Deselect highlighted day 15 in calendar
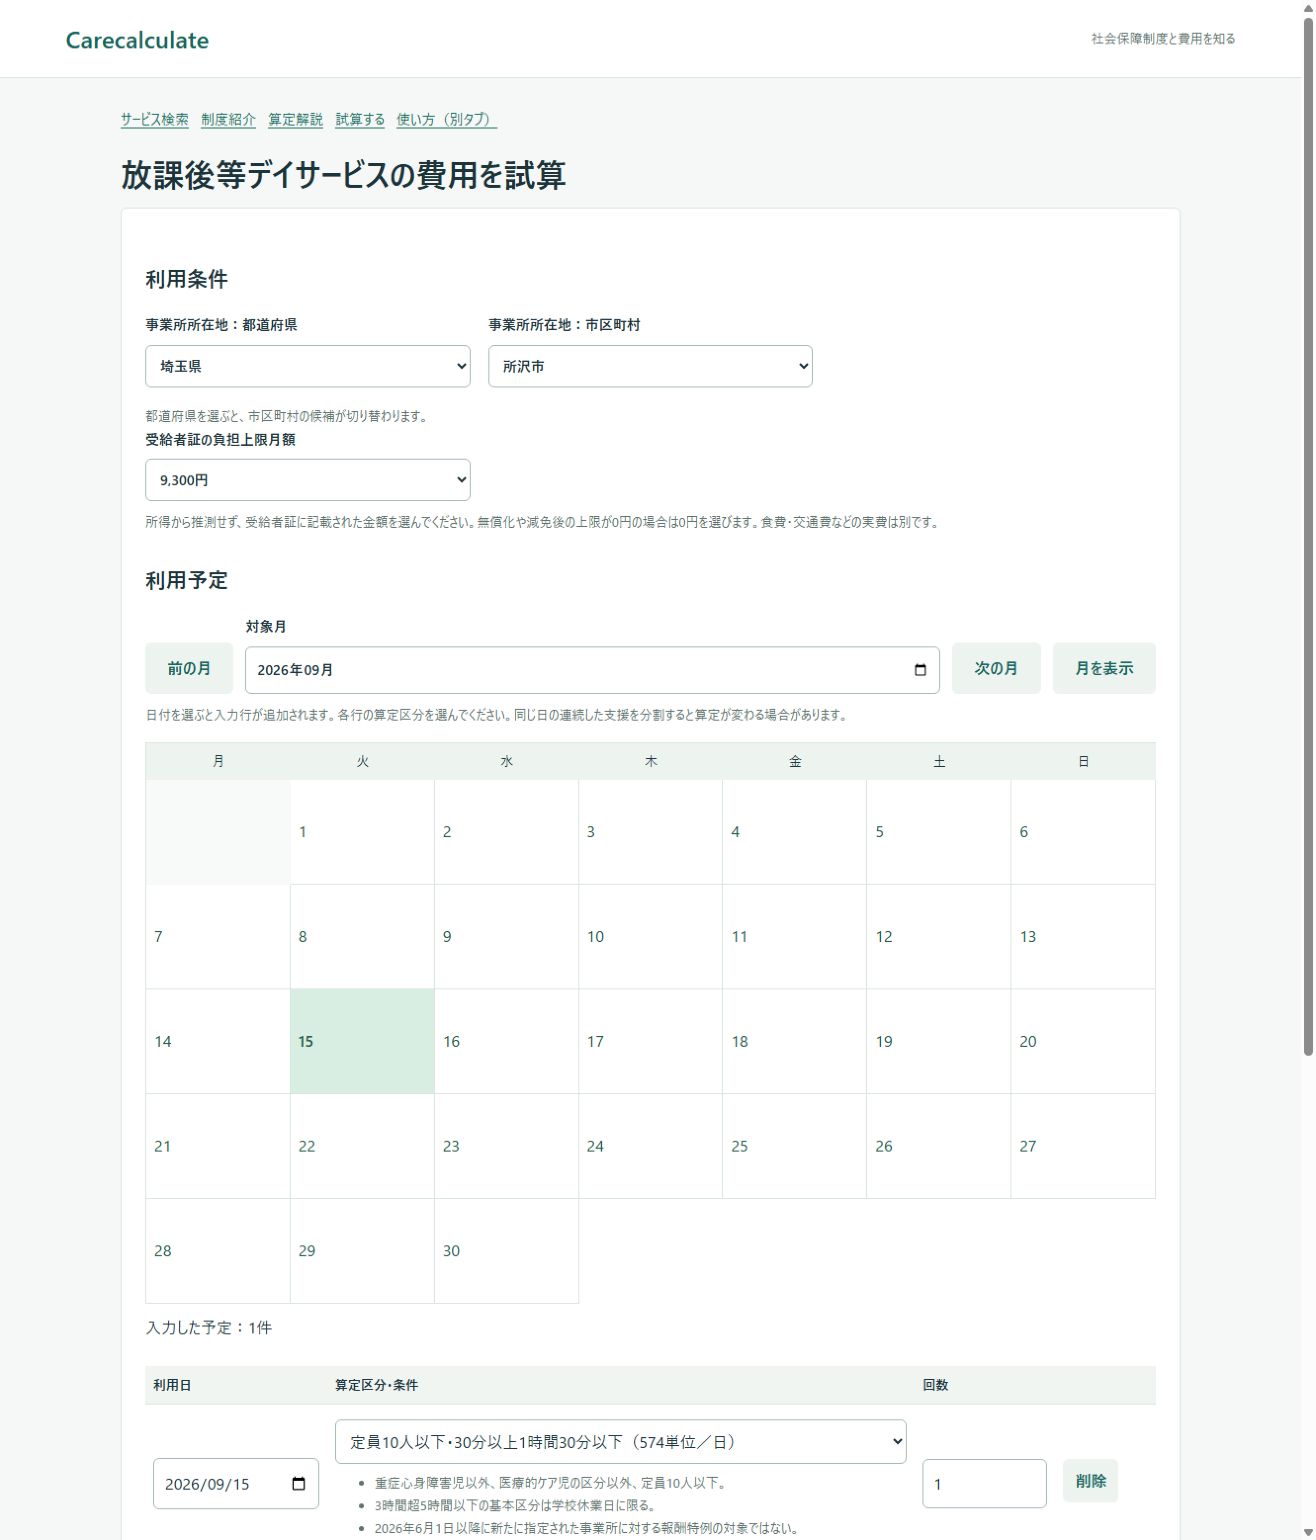This screenshot has width=1316, height=1540. (362, 1042)
